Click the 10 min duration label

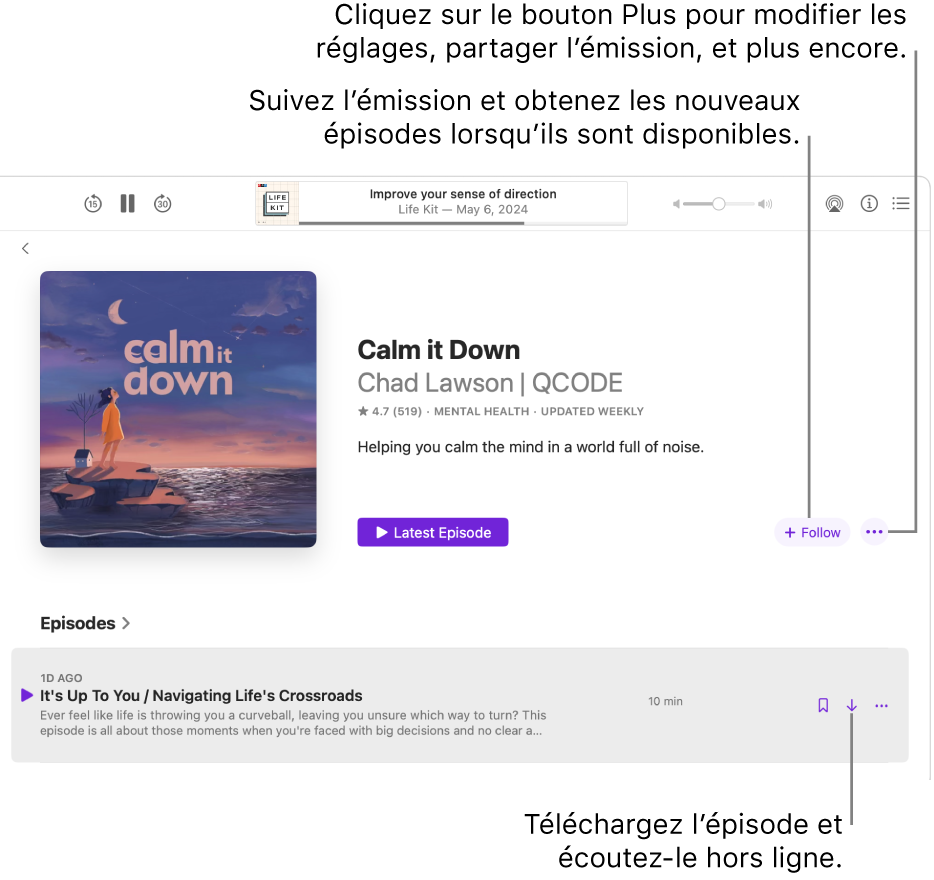665,701
